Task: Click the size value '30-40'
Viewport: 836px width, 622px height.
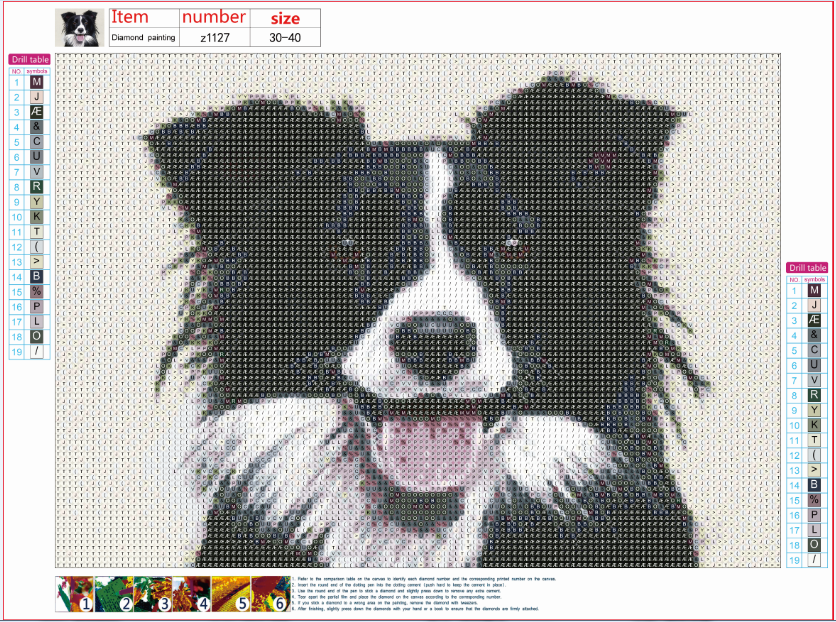Action: tap(285, 37)
